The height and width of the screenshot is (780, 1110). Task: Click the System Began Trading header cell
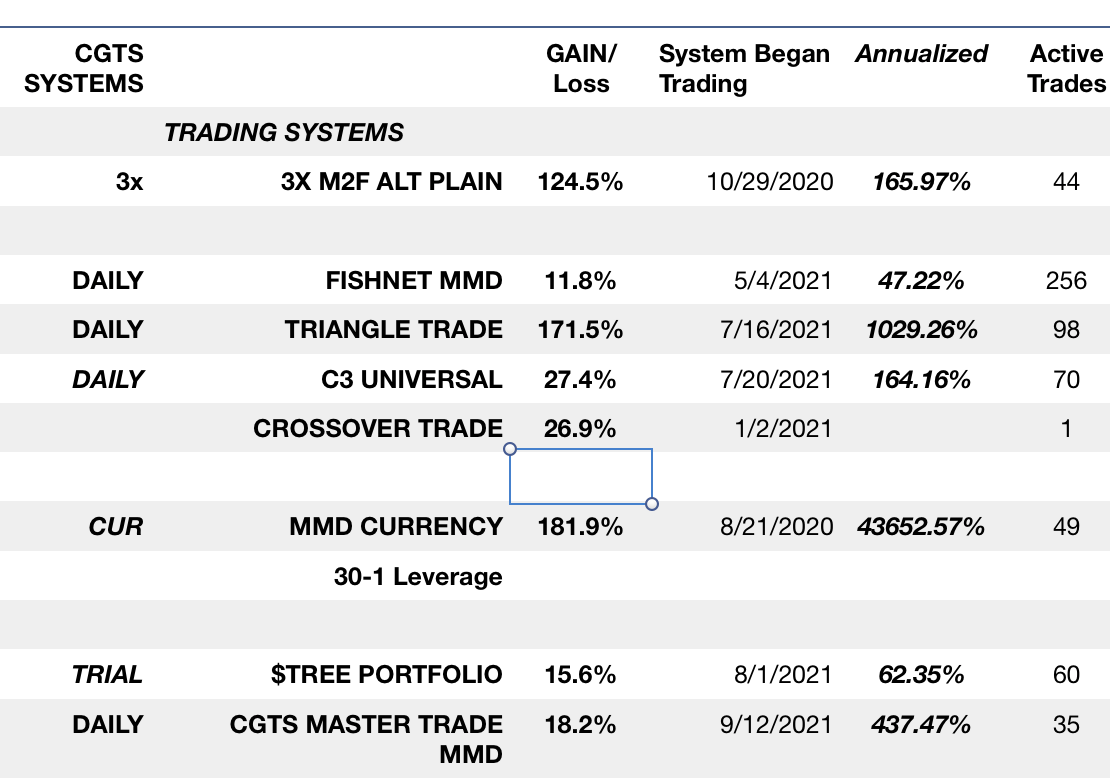(743, 69)
